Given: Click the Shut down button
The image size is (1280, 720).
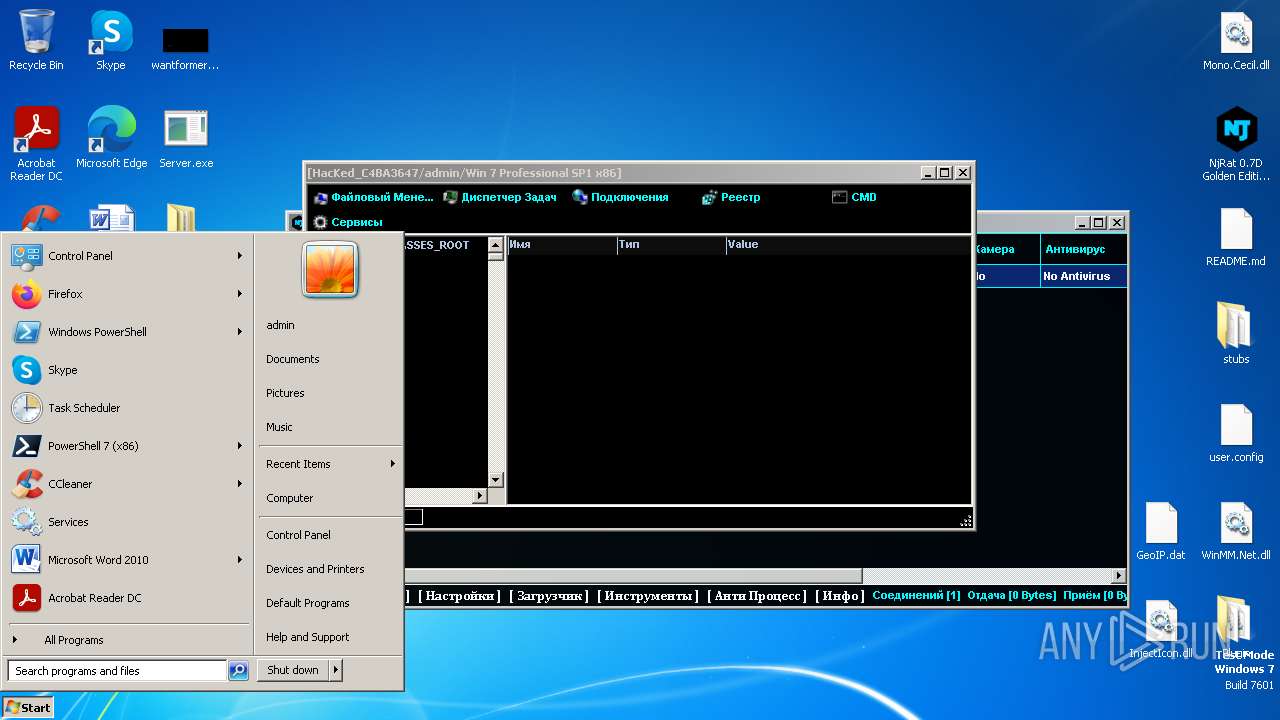Looking at the screenshot, I should [x=293, y=670].
